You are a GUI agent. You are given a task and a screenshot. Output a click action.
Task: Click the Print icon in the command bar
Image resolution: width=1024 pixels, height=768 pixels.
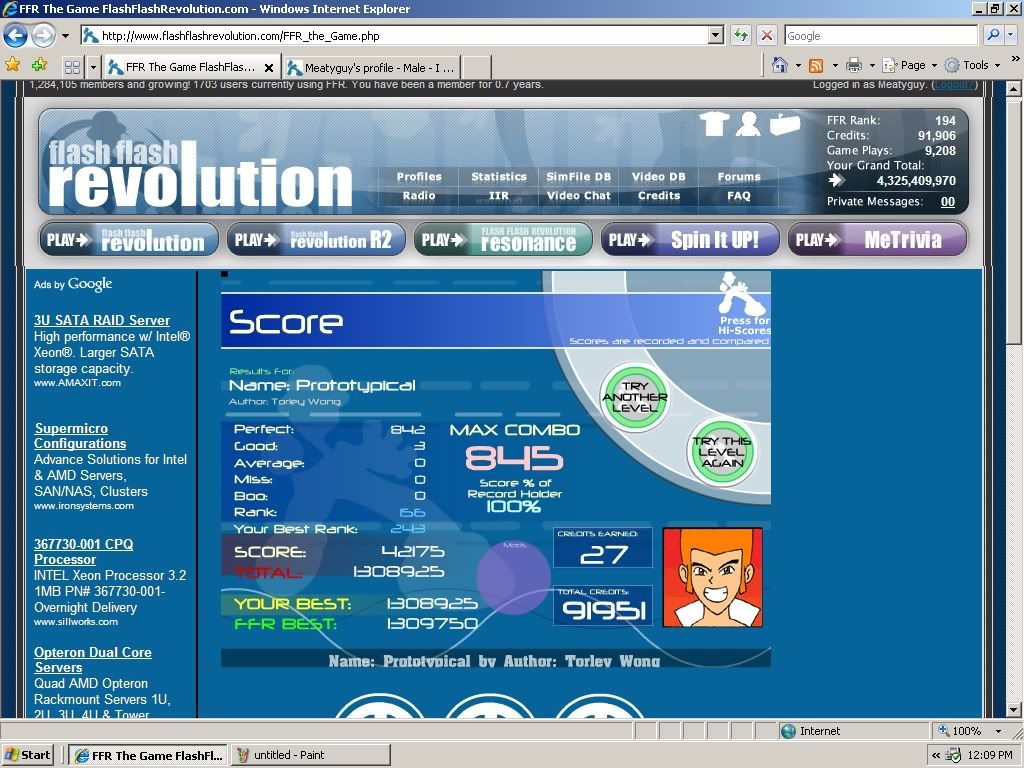(853, 66)
